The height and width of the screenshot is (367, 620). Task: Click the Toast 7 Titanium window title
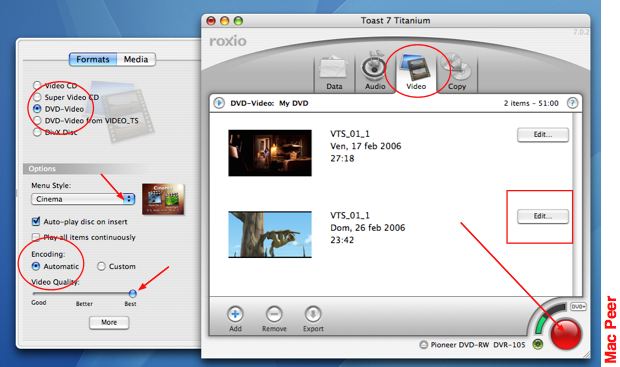[x=395, y=21]
